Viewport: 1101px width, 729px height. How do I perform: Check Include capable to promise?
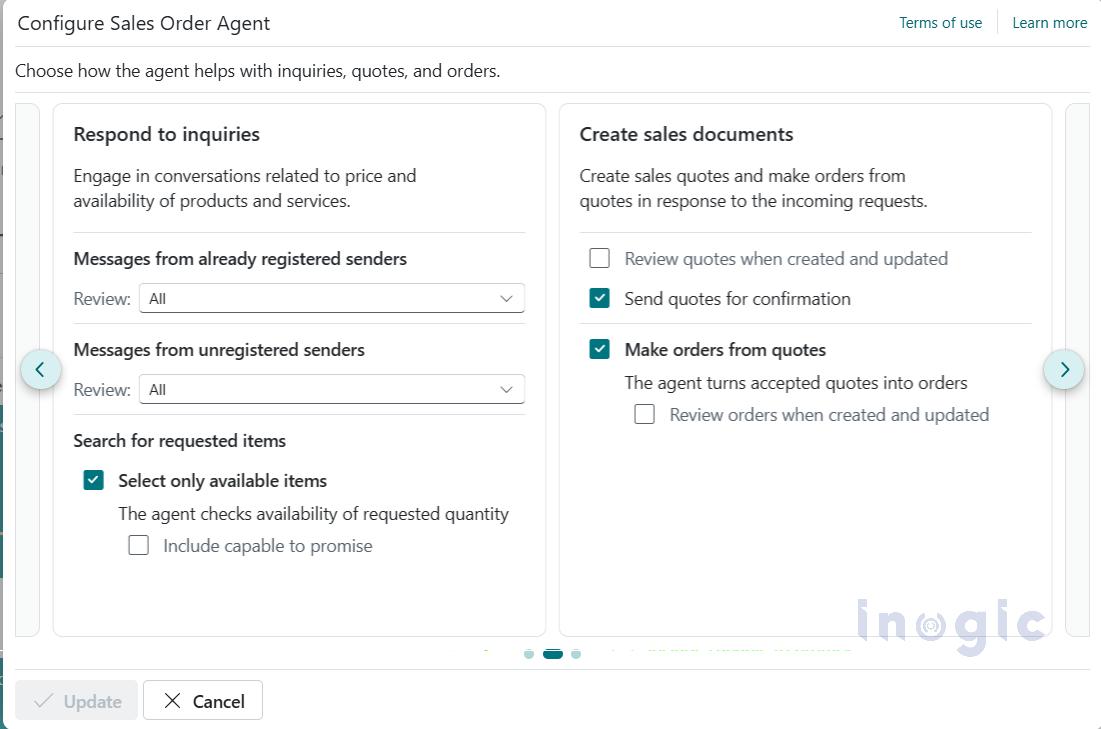click(x=139, y=545)
